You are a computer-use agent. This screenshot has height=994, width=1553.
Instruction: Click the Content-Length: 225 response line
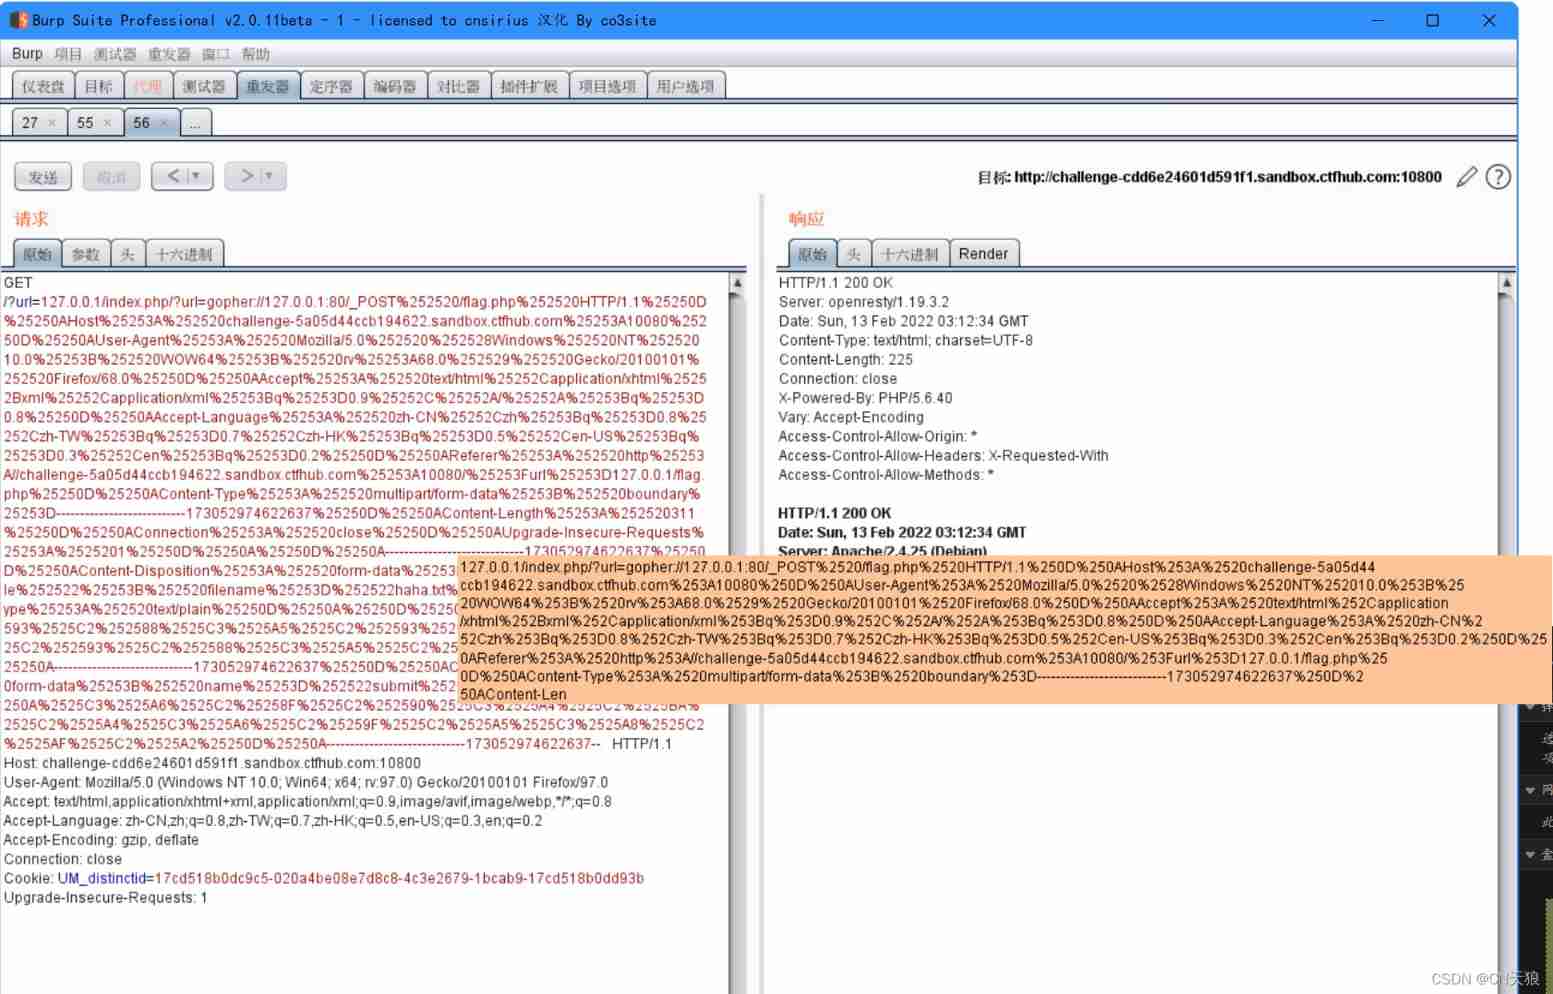846,359
